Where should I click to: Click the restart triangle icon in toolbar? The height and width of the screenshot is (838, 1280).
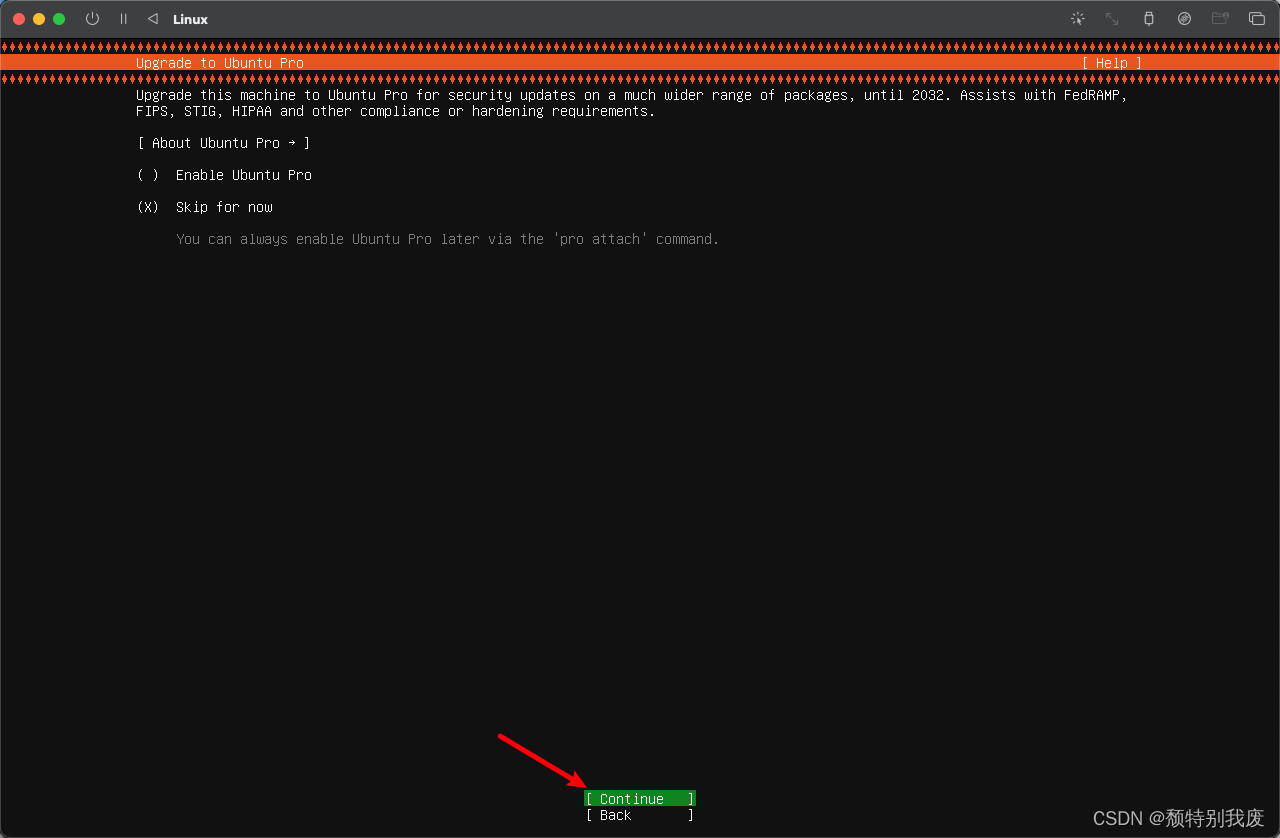click(x=152, y=19)
